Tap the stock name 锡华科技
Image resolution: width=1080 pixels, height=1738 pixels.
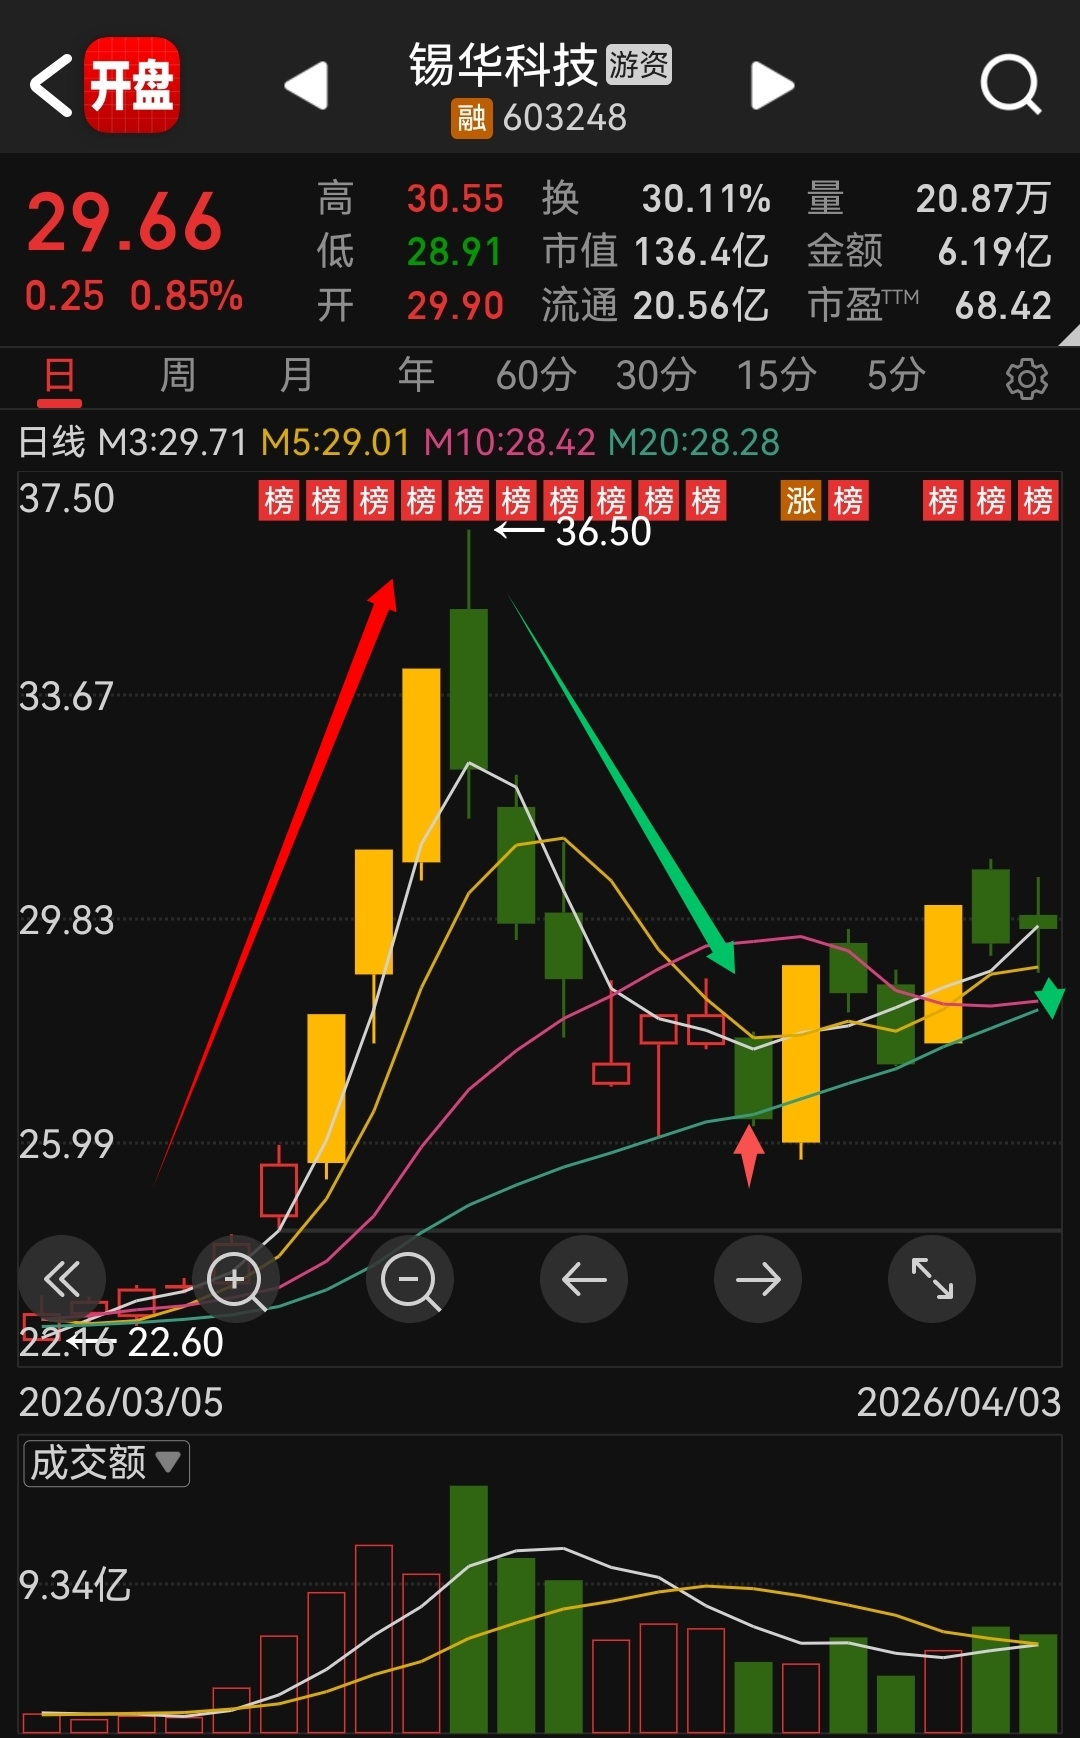(503, 65)
